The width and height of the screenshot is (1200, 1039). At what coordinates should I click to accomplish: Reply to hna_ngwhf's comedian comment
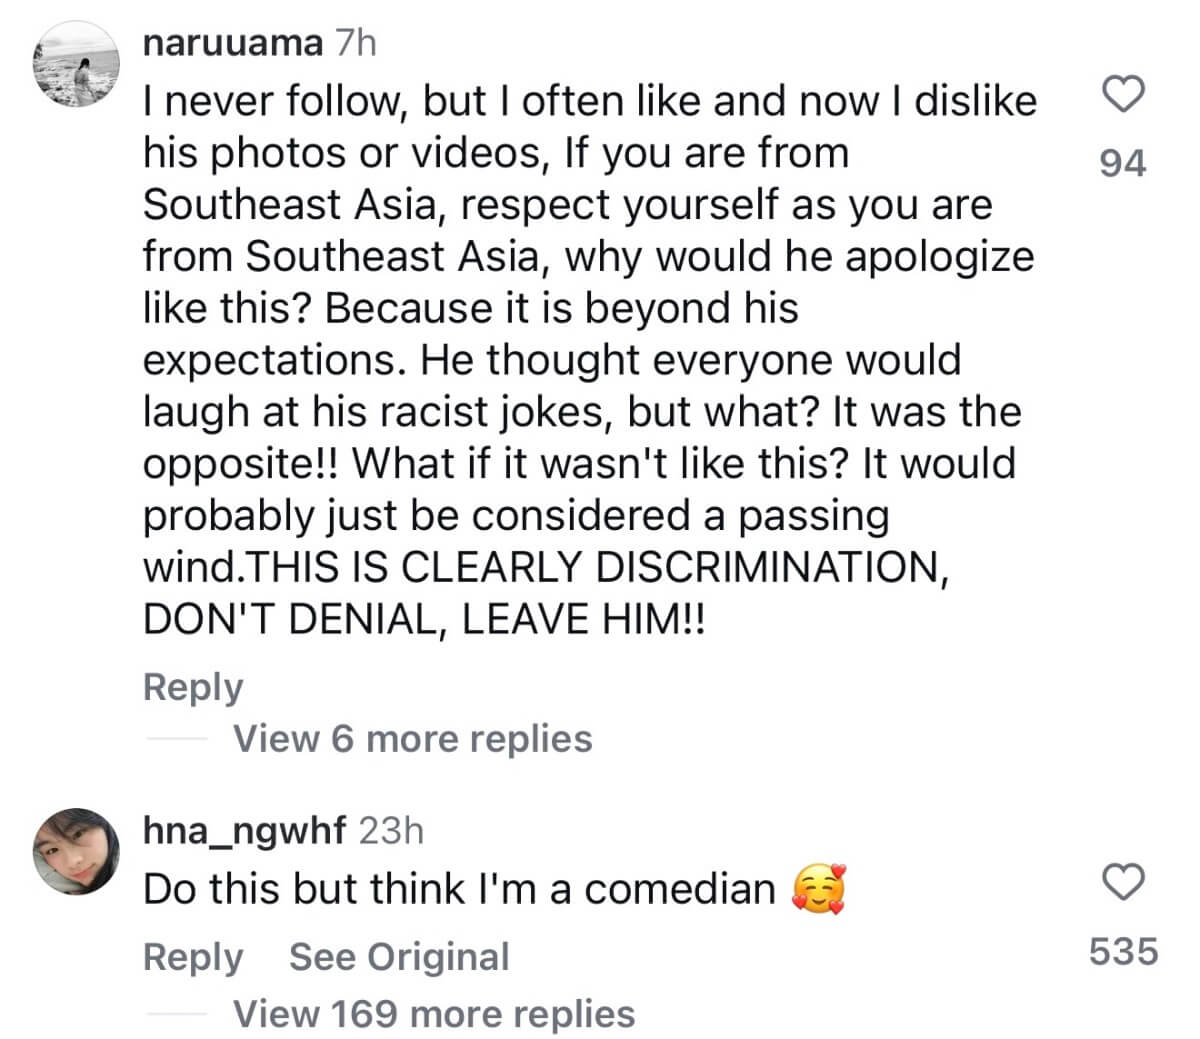[193, 957]
